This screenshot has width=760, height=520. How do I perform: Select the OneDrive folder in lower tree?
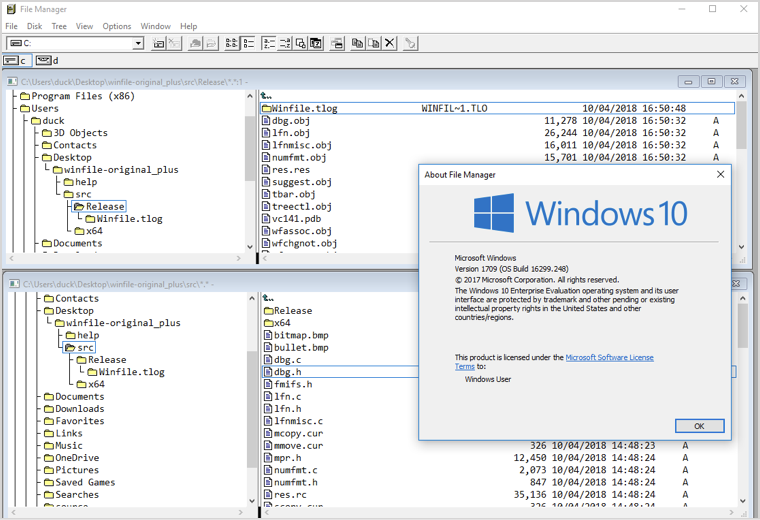tap(72, 458)
